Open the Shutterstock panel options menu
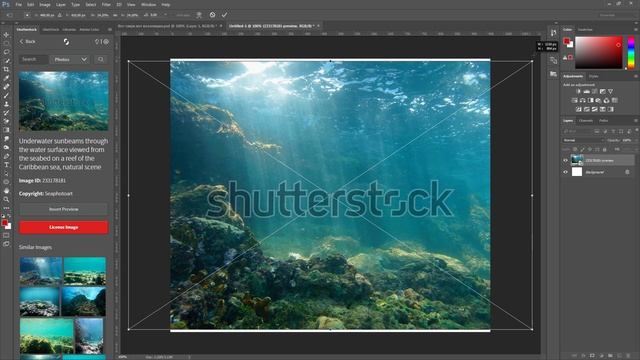 [x=109, y=30]
